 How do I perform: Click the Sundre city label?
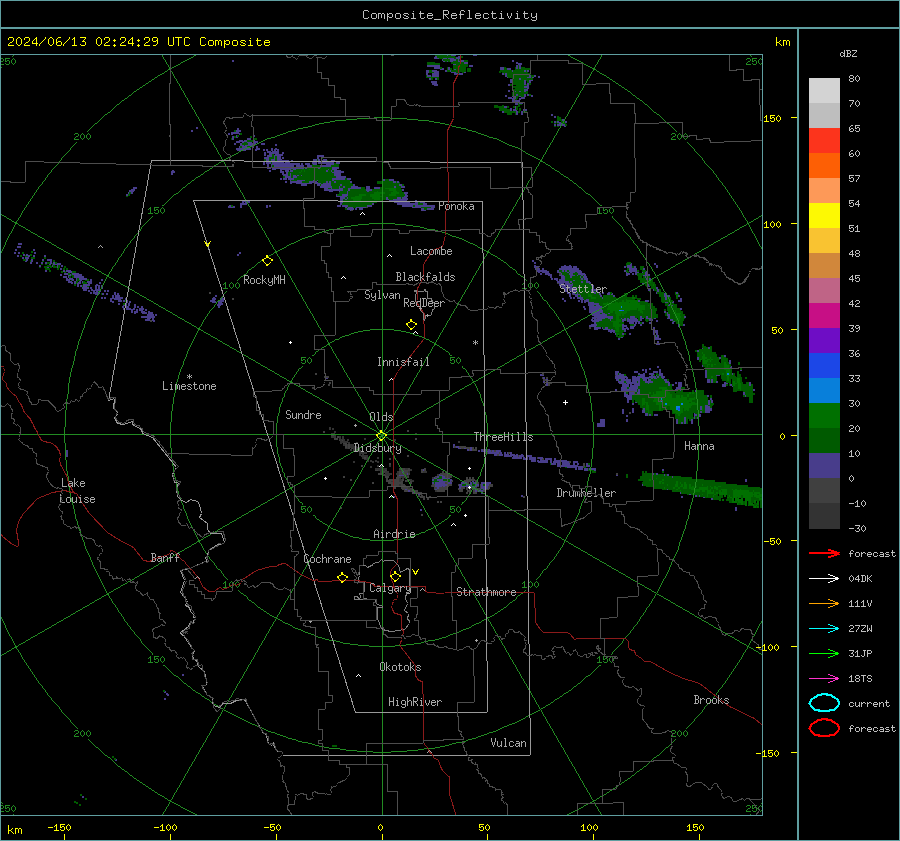click(x=303, y=414)
